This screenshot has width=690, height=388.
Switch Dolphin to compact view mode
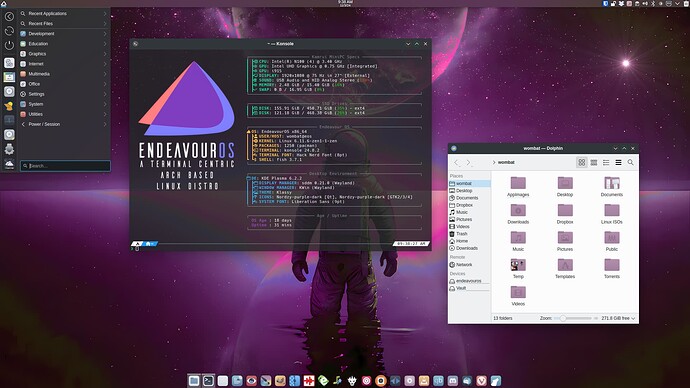pyautogui.click(x=594, y=162)
